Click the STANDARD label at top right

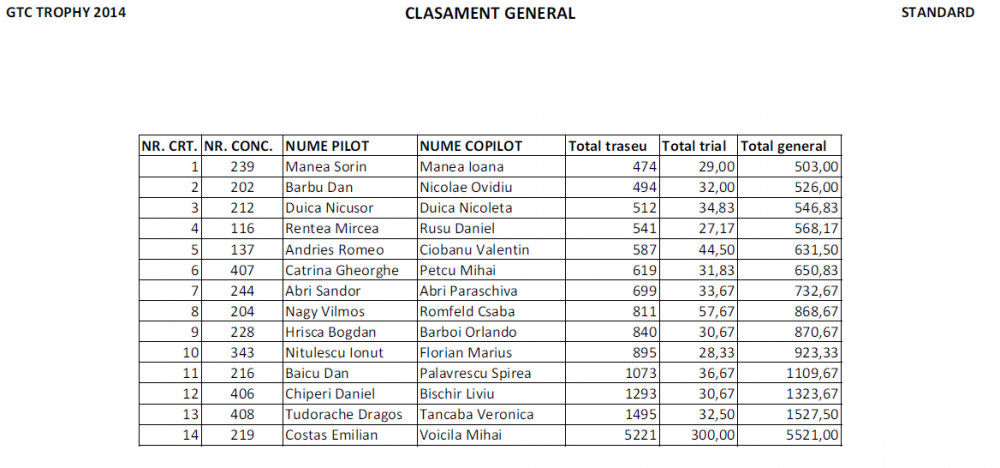[x=938, y=13]
